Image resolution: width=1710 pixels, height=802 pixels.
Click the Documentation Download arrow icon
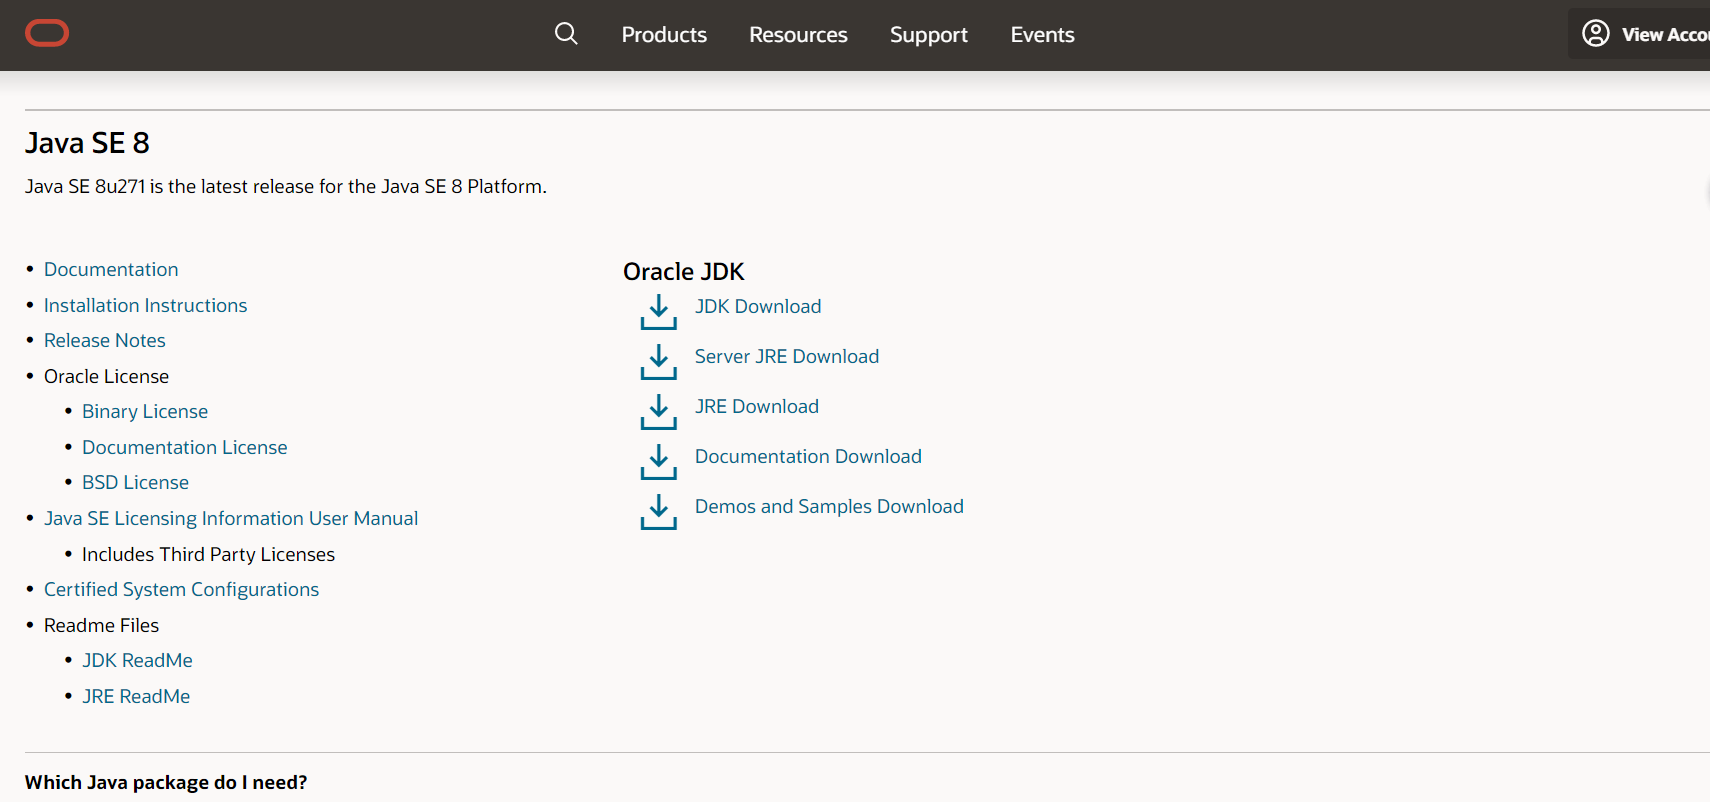(658, 462)
